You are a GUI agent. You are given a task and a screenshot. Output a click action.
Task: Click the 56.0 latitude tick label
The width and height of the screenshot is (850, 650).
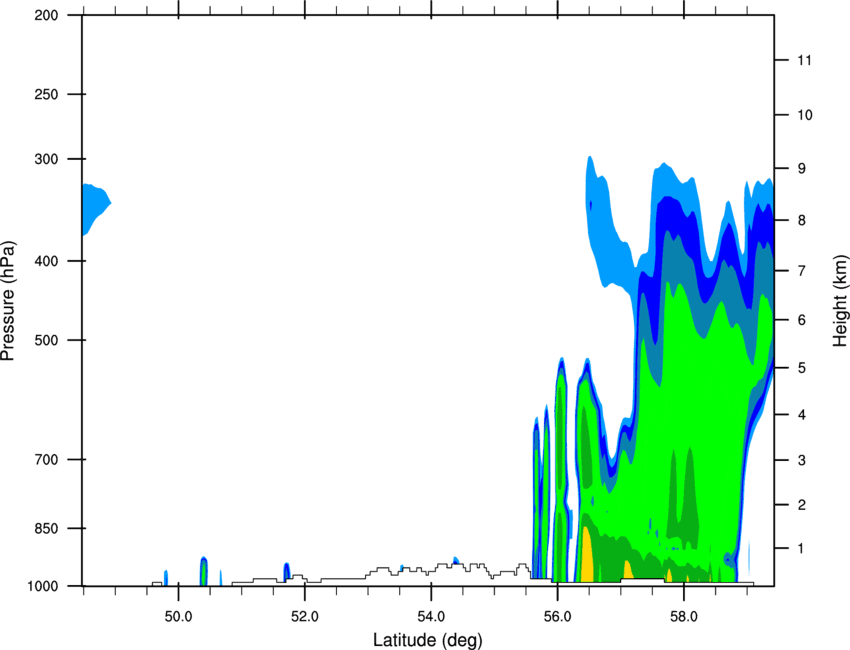pyautogui.click(x=557, y=616)
